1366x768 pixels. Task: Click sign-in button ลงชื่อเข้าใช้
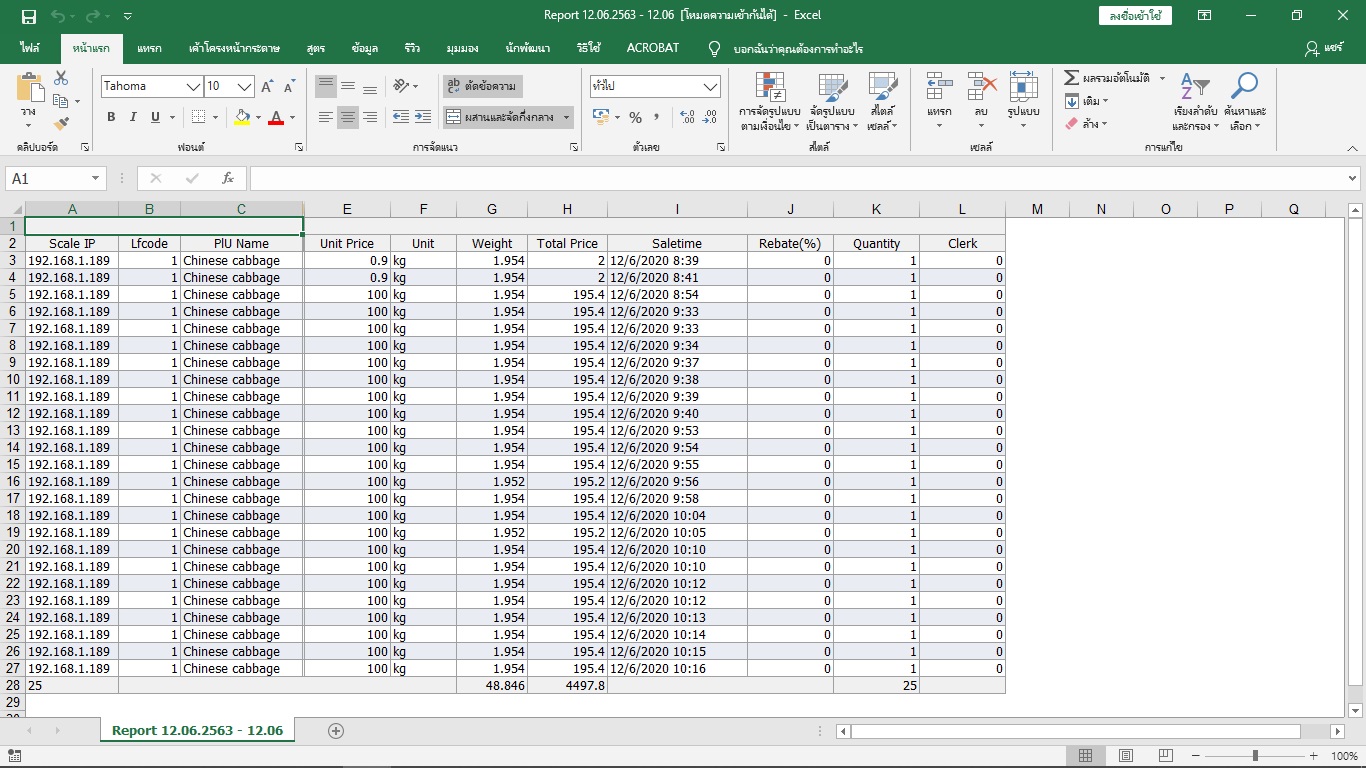coord(1135,16)
